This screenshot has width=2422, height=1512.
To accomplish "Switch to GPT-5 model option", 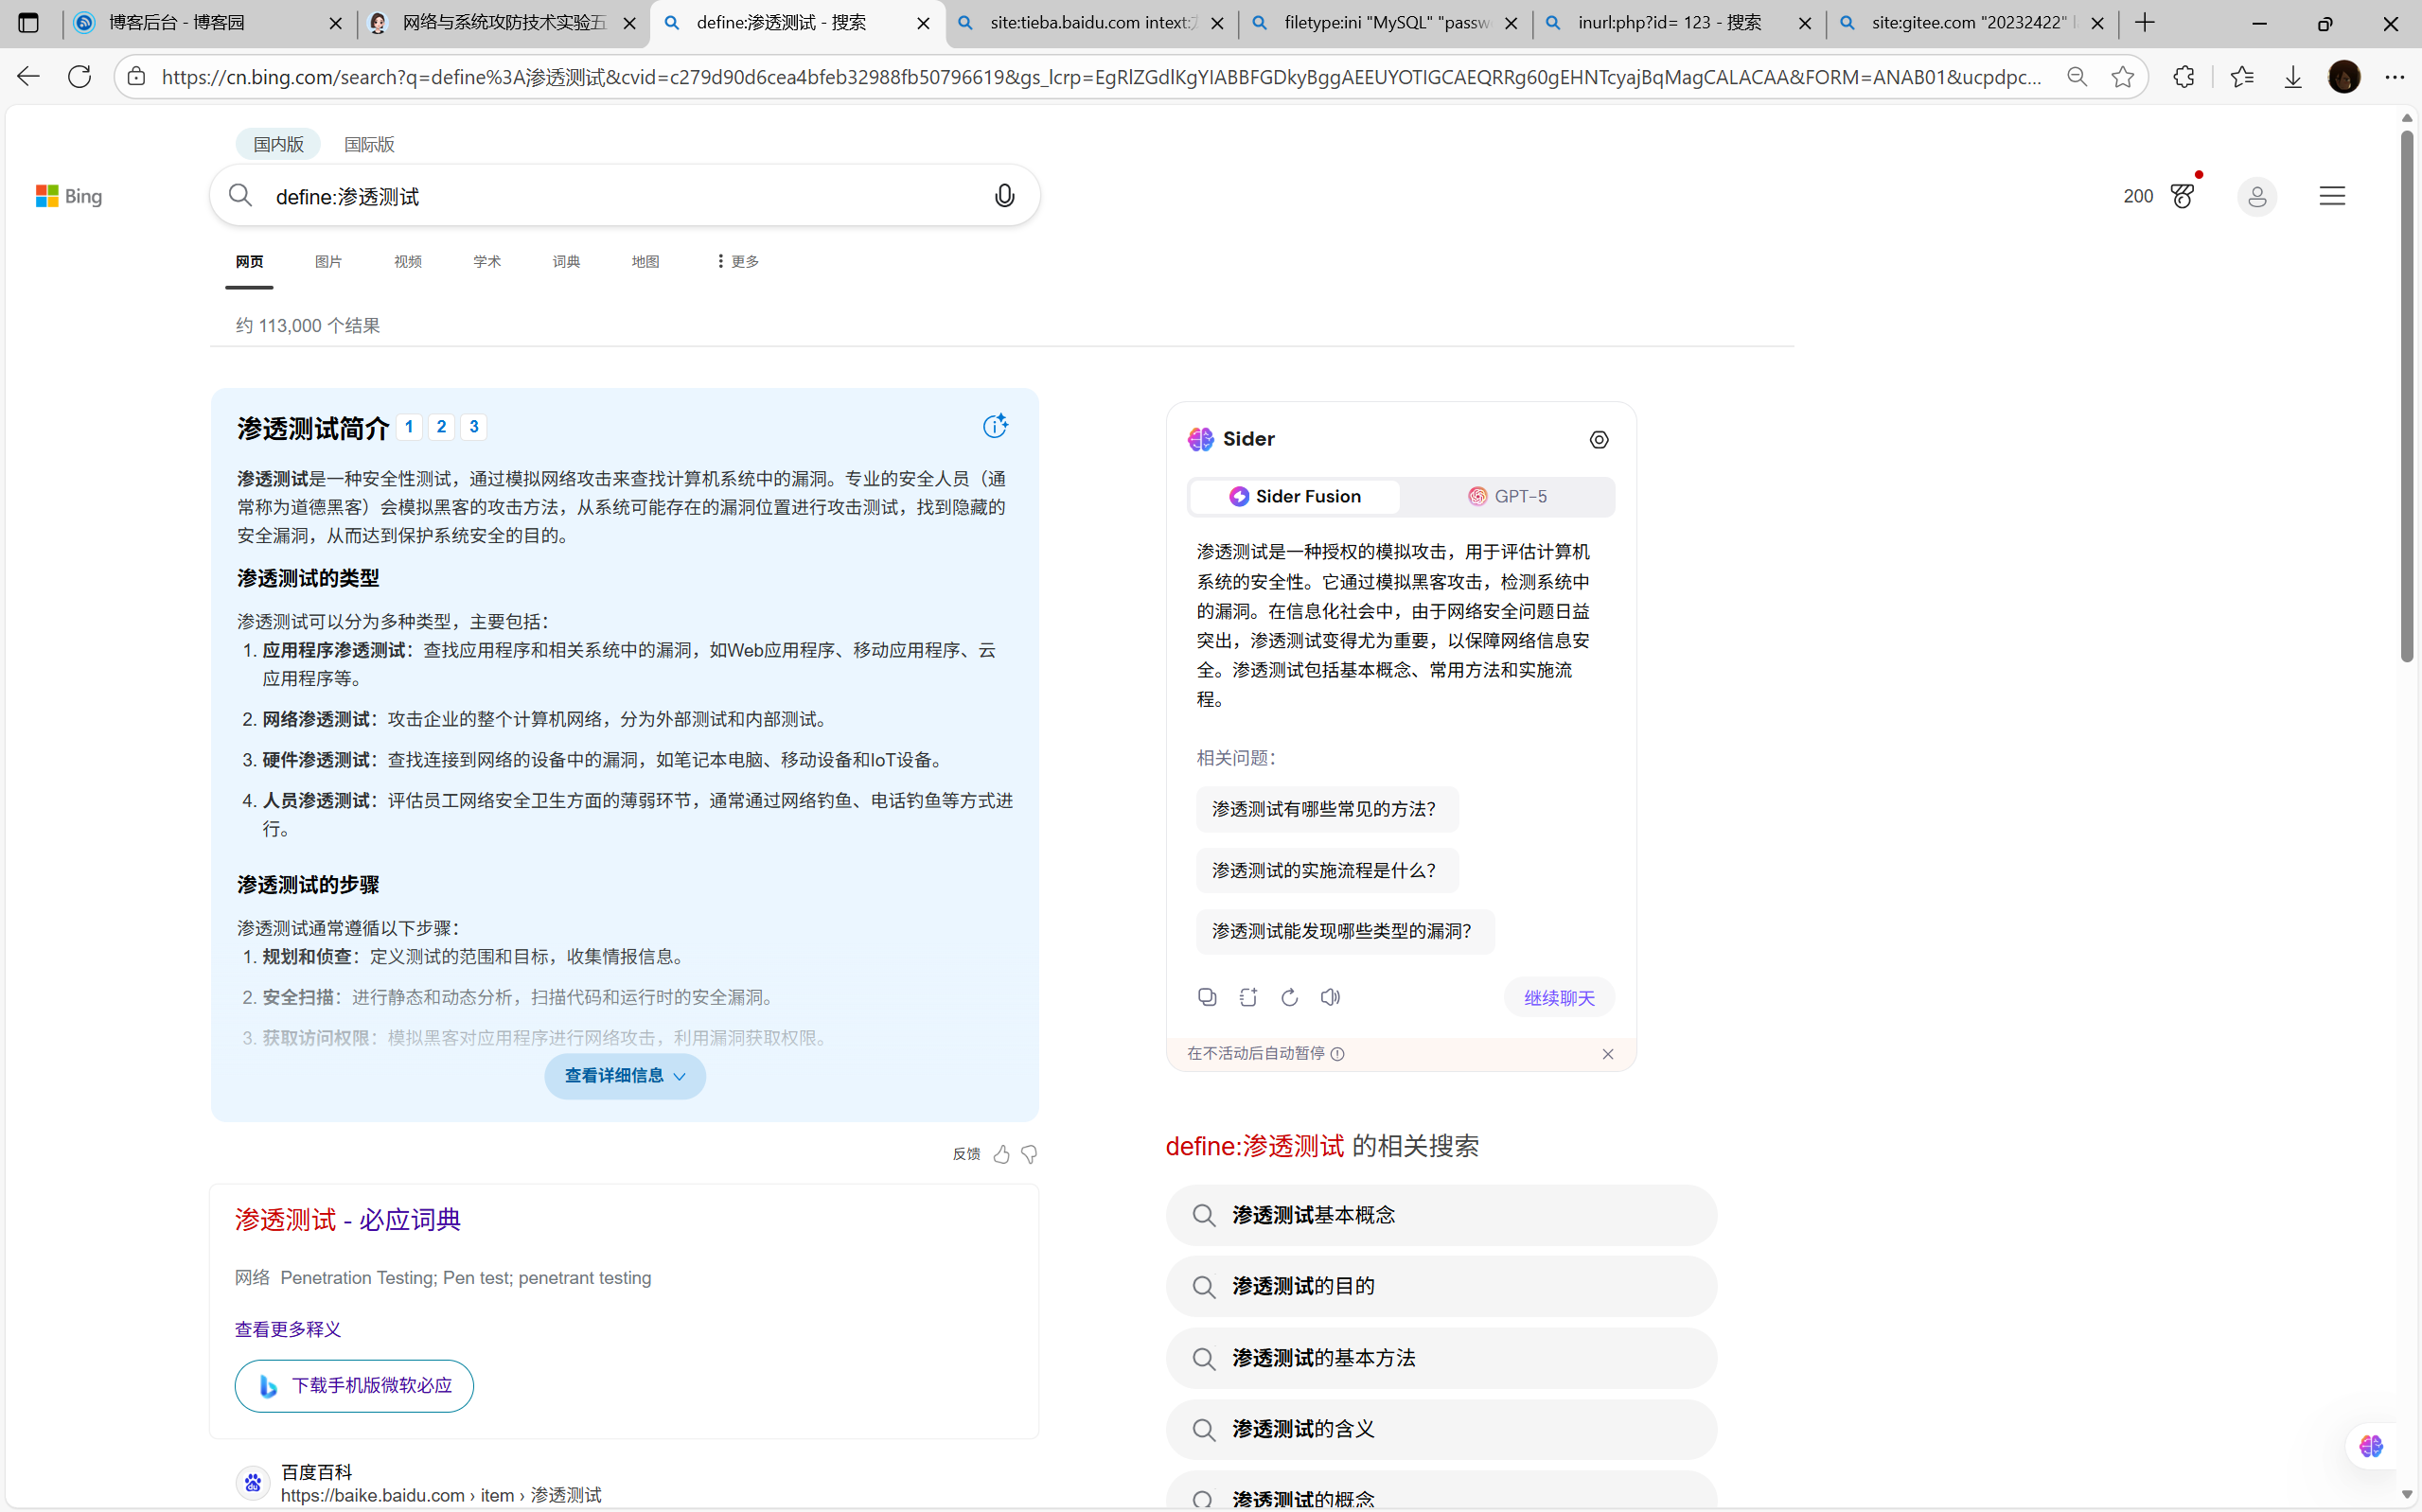I will [x=1507, y=497].
